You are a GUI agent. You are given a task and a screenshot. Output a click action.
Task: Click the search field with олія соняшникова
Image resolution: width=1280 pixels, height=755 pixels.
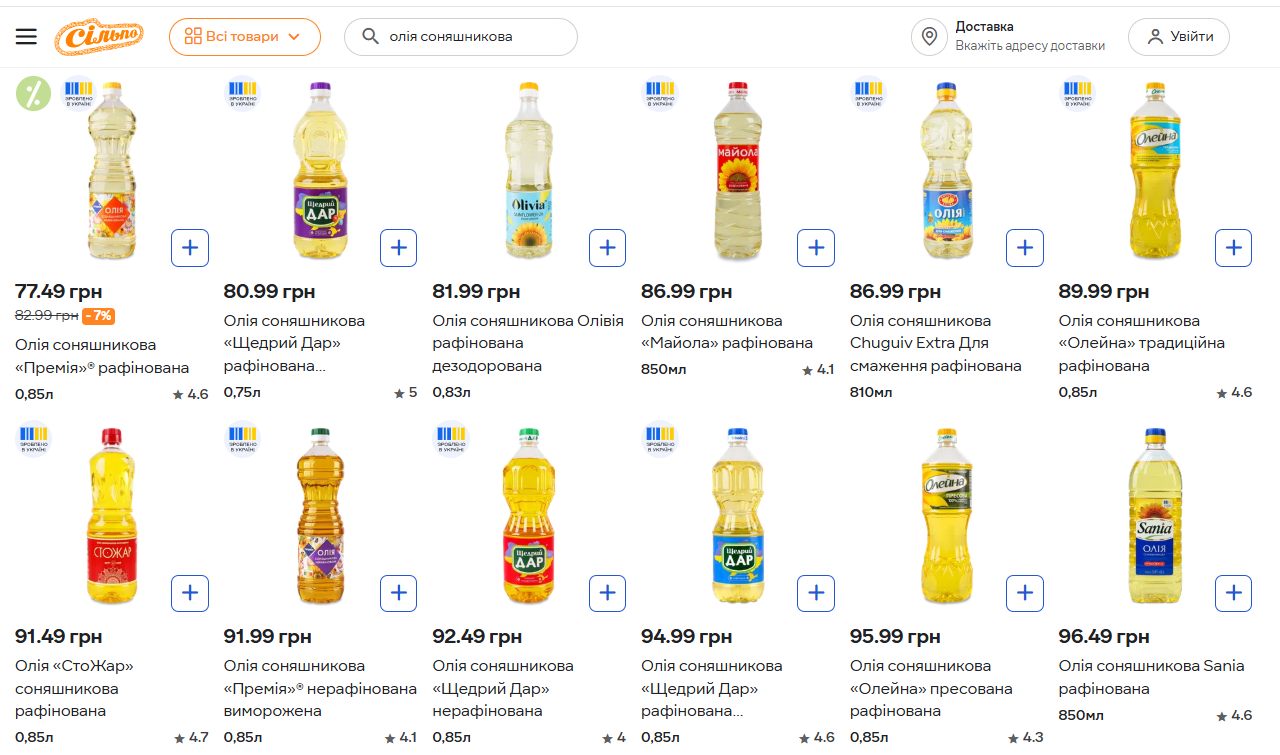pyautogui.click(x=470, y=37)
